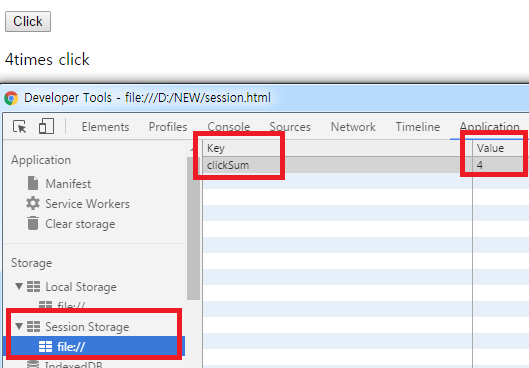
Task: Toggle the device toolbar icon
Action: 46,126
